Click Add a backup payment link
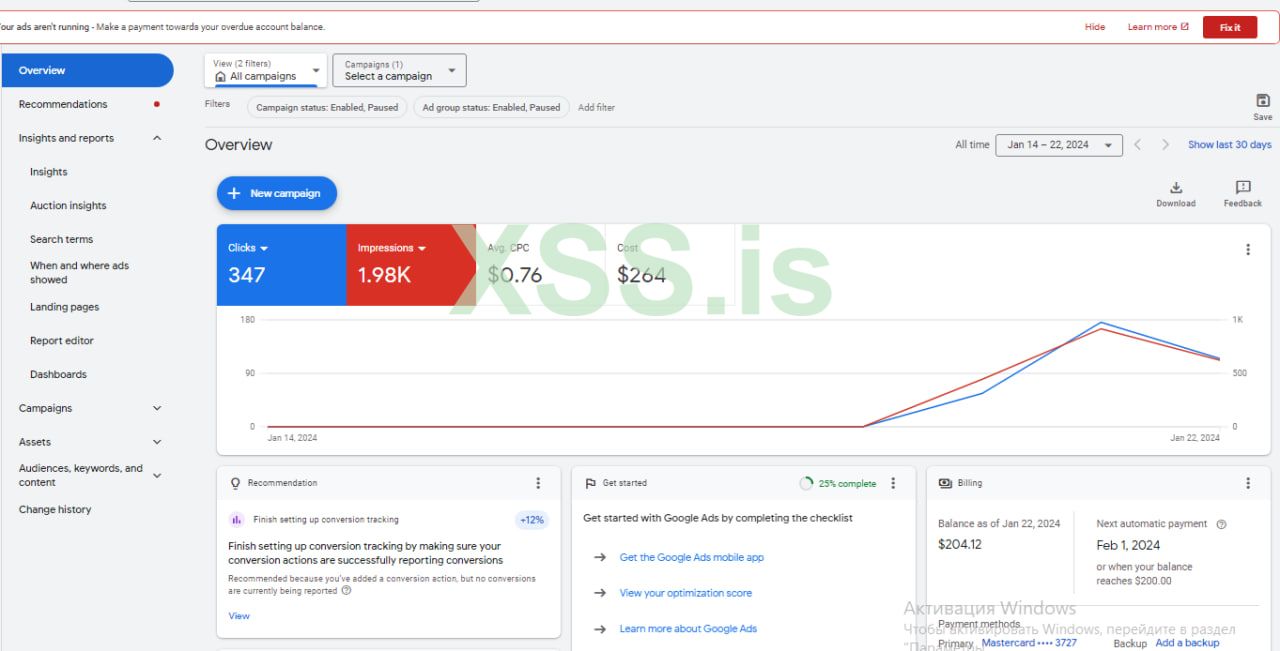This screenshot has height=651, width=1280. (x=1187, y=643)
